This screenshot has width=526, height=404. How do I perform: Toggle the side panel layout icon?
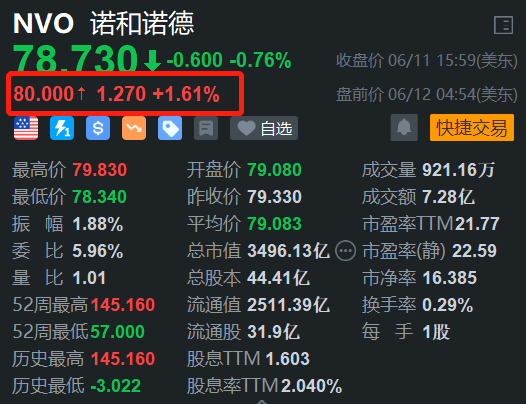coord(504,25)
